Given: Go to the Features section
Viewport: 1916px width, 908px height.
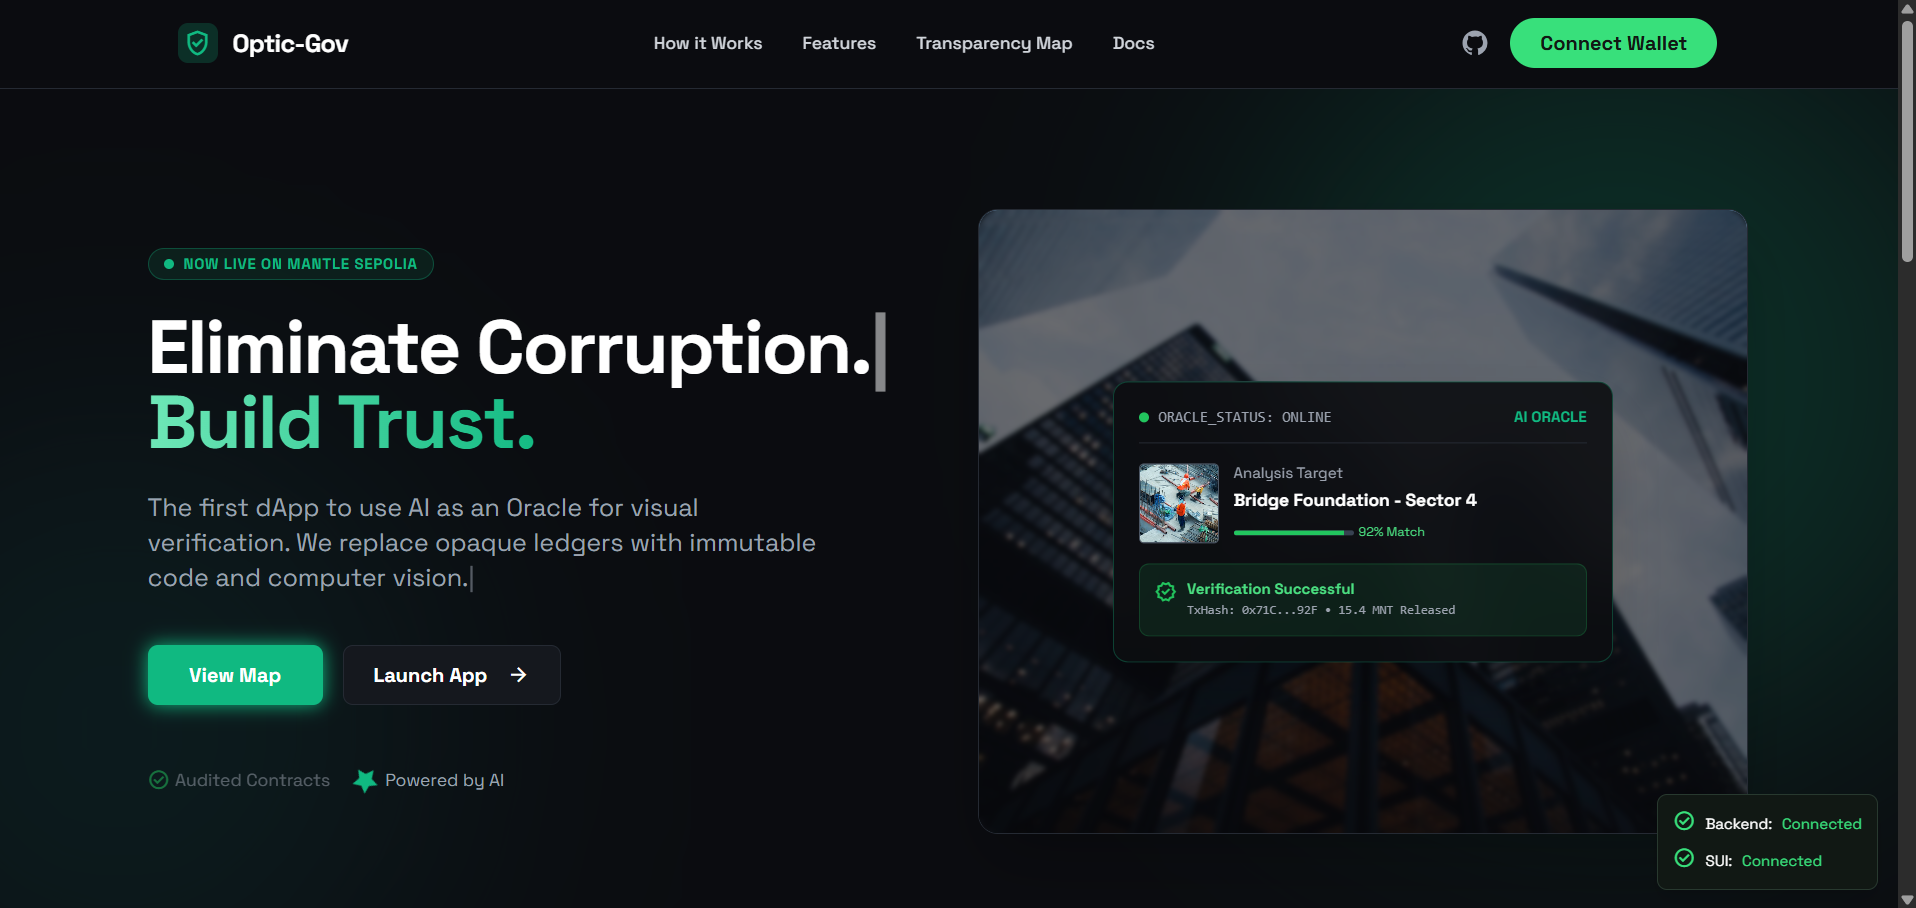Looking at the screenshot, I should click(x=839, y=43).
